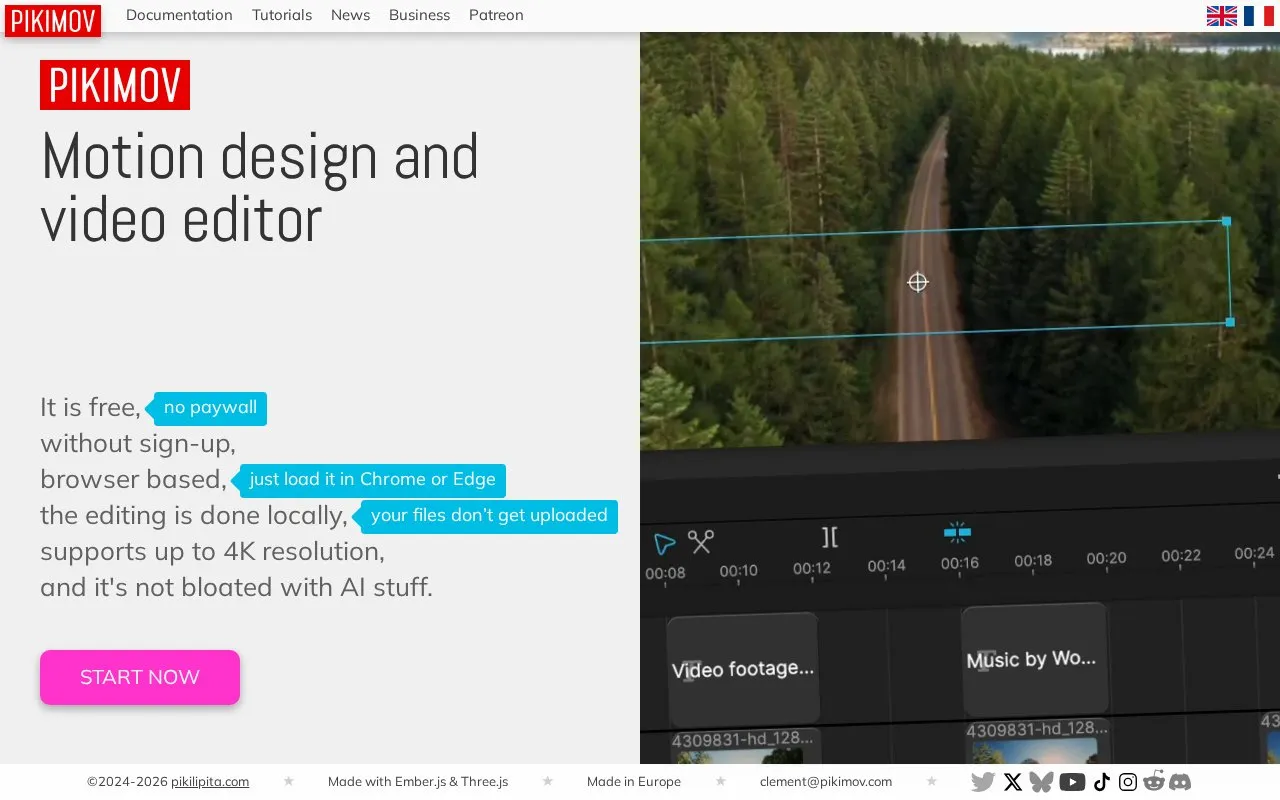This screenshot has height=800, width=1280.
Task: Open the YouTube channel icon
Action: click(1072, 782)
